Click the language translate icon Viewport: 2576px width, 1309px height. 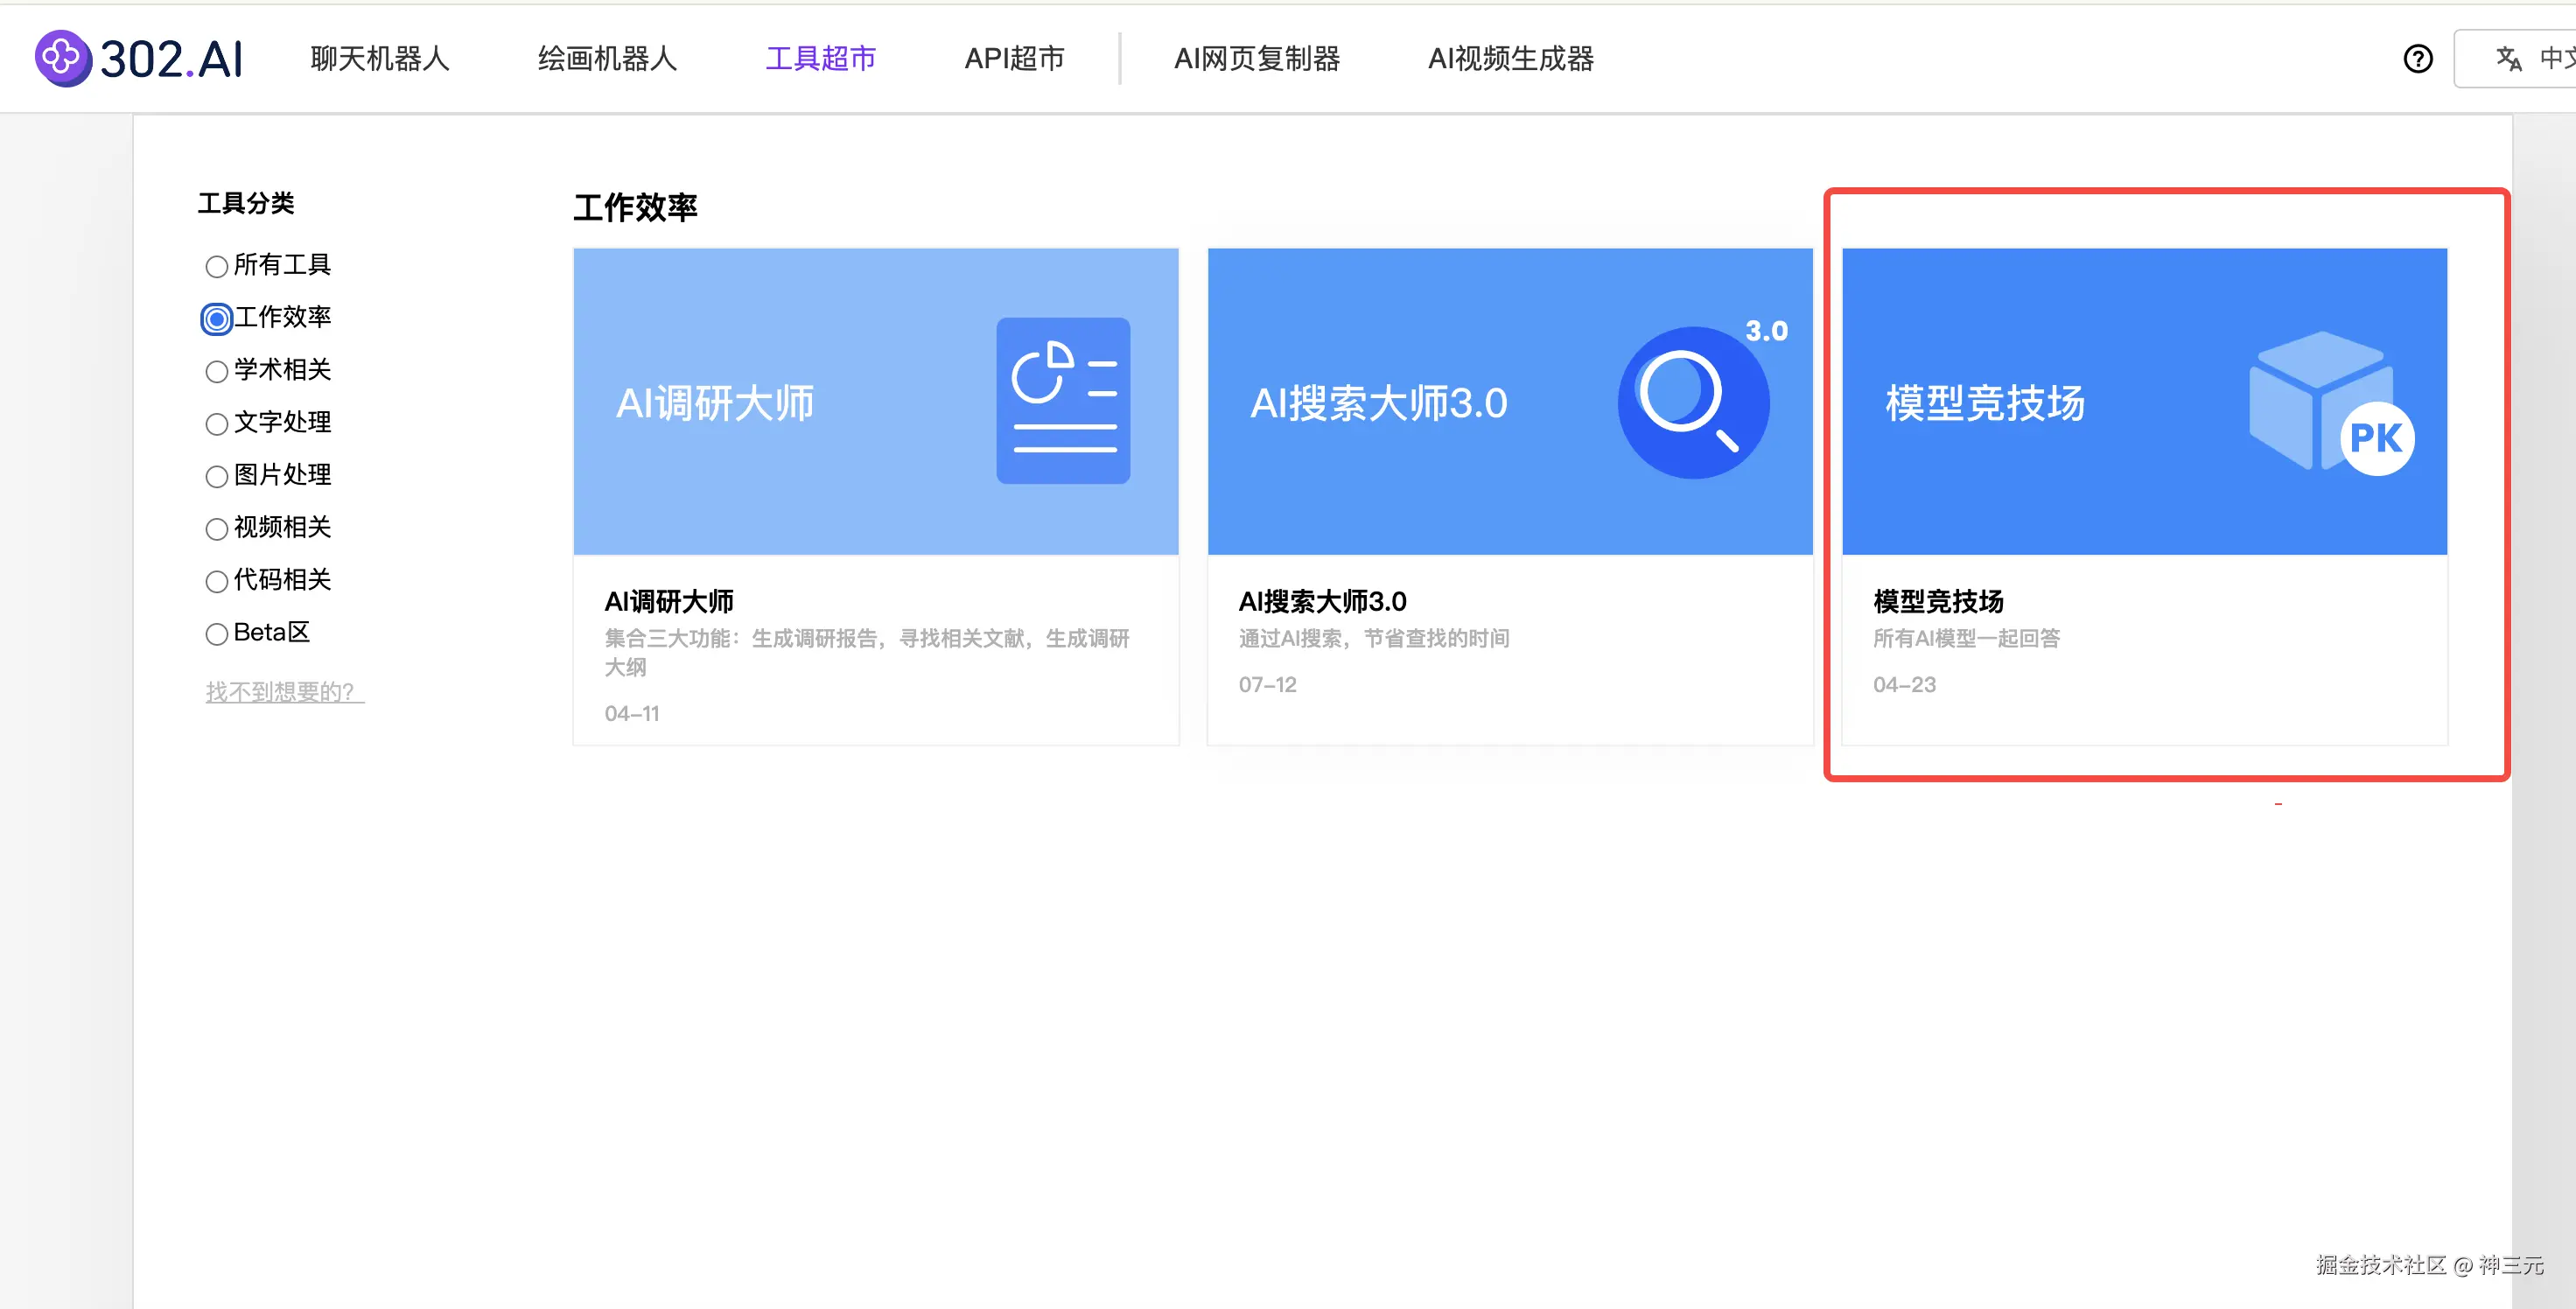point(2507,59)
